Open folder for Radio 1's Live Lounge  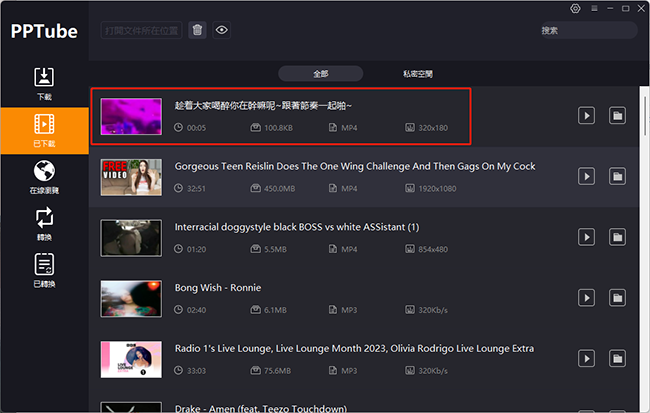617,359
